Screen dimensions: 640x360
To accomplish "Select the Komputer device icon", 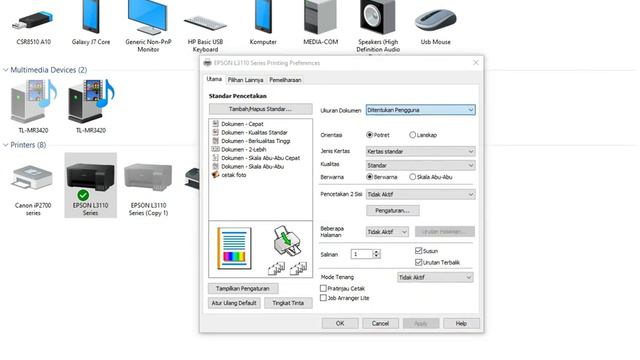I will (x=263, y=16).
